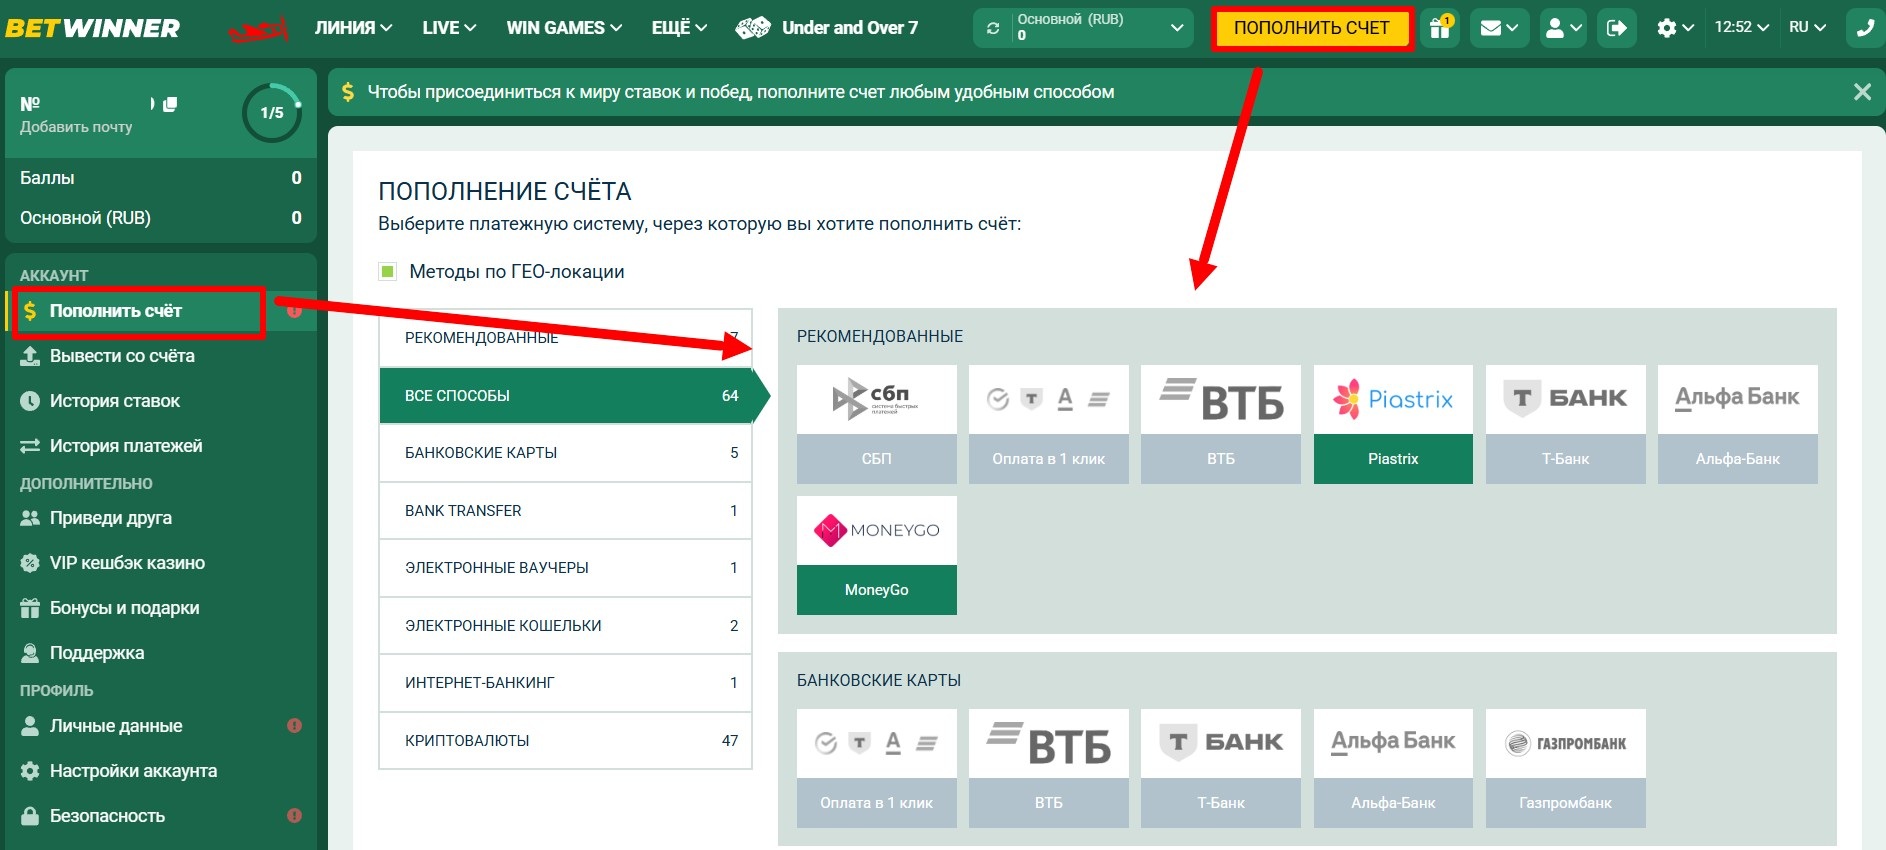Open the user profile icon menu

tap(1564, 28)
